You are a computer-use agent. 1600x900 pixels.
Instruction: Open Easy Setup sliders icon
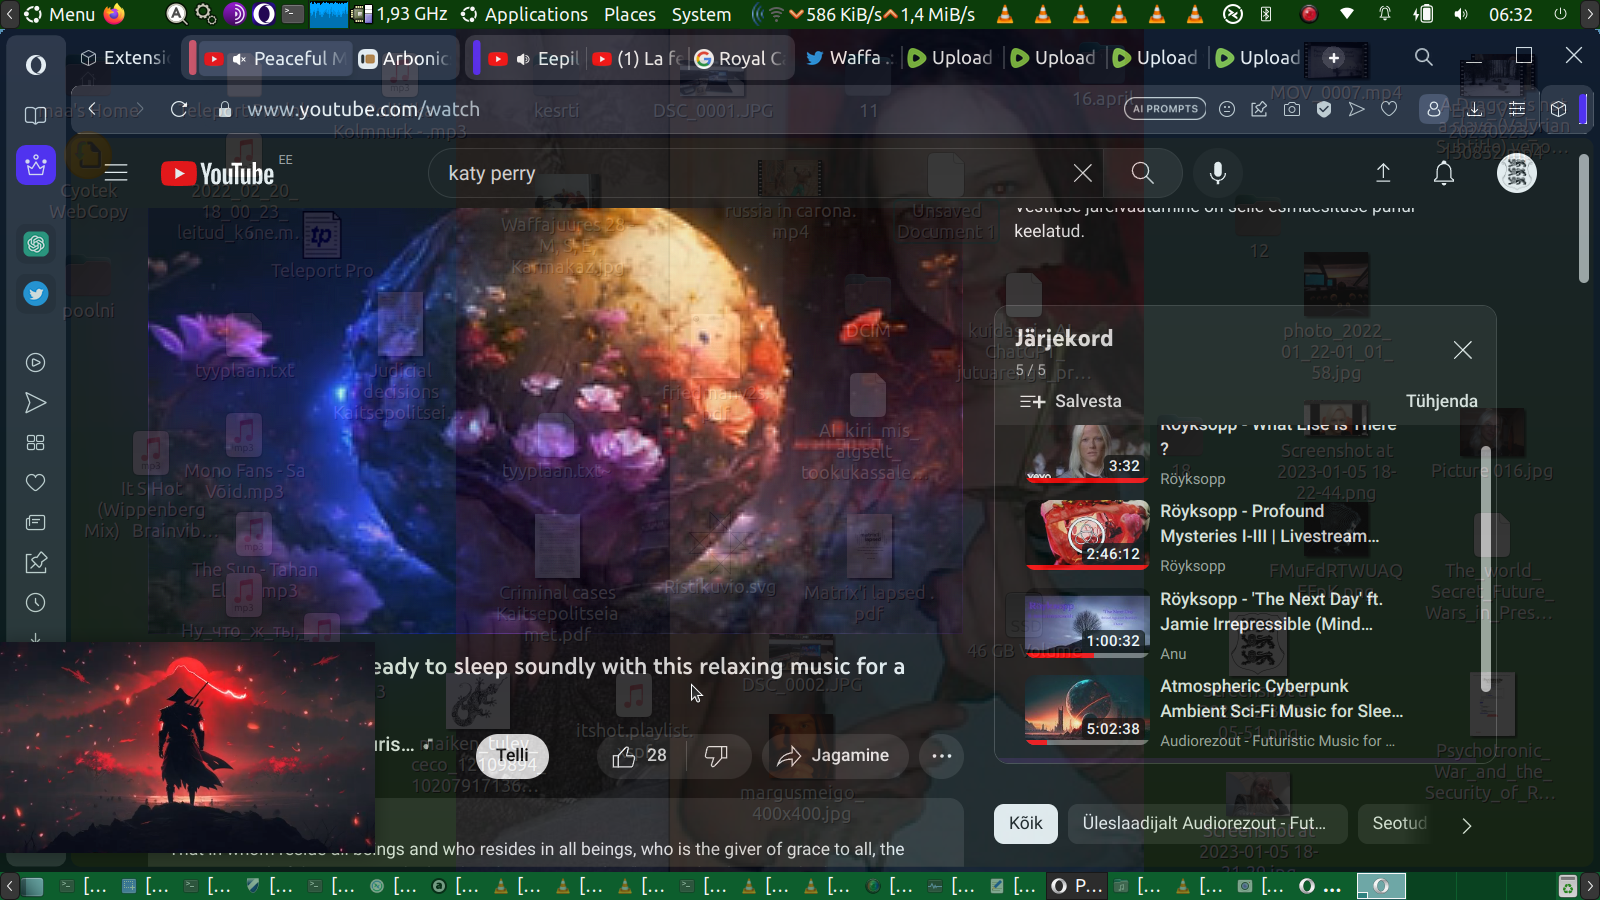1517,109
